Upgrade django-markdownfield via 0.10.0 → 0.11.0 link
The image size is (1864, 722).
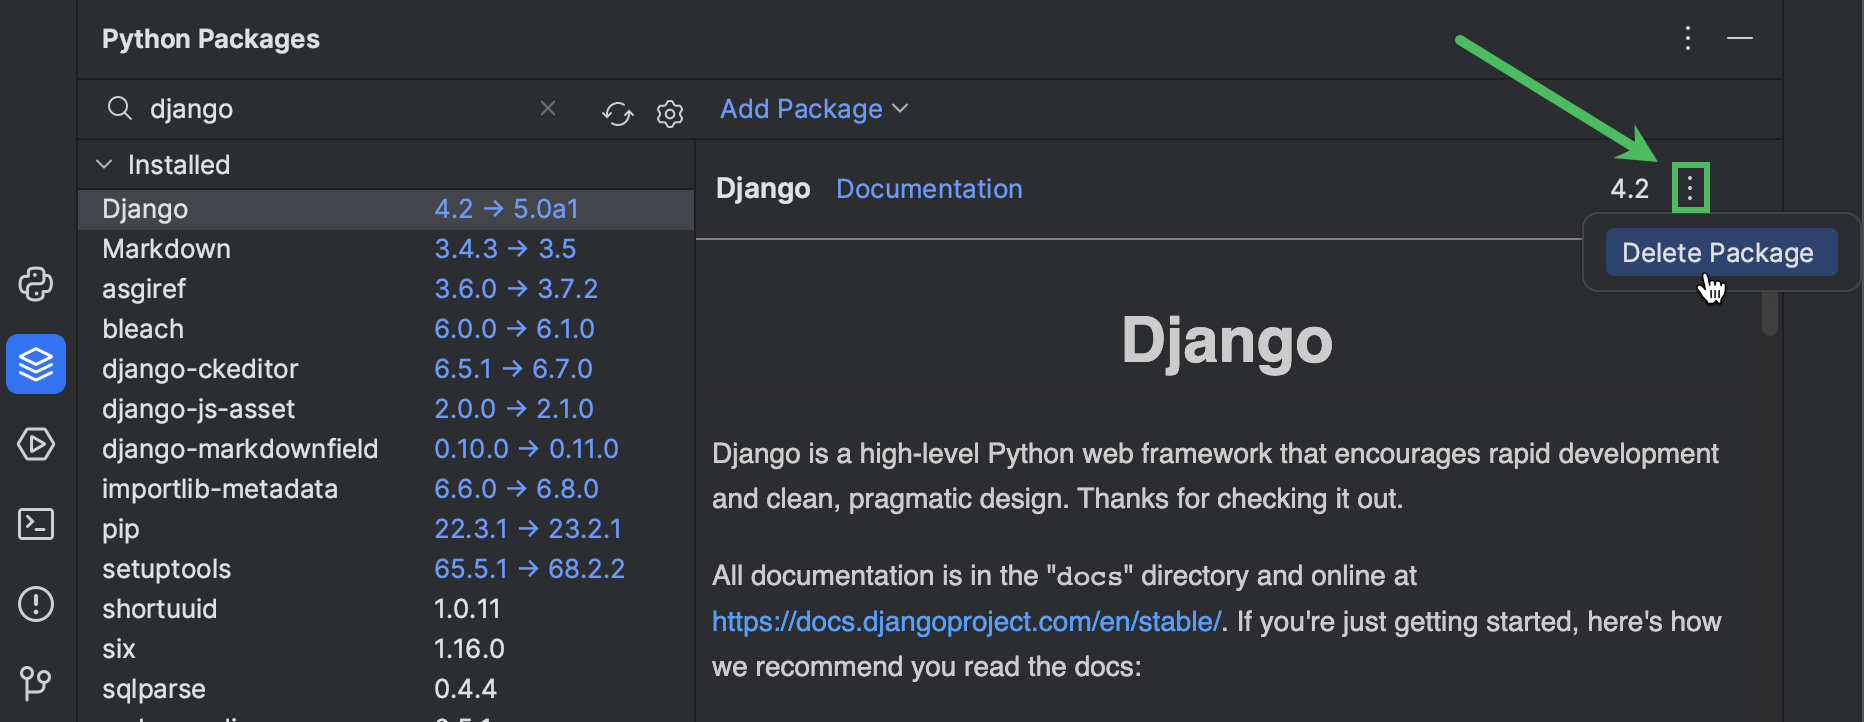[526, 449]
